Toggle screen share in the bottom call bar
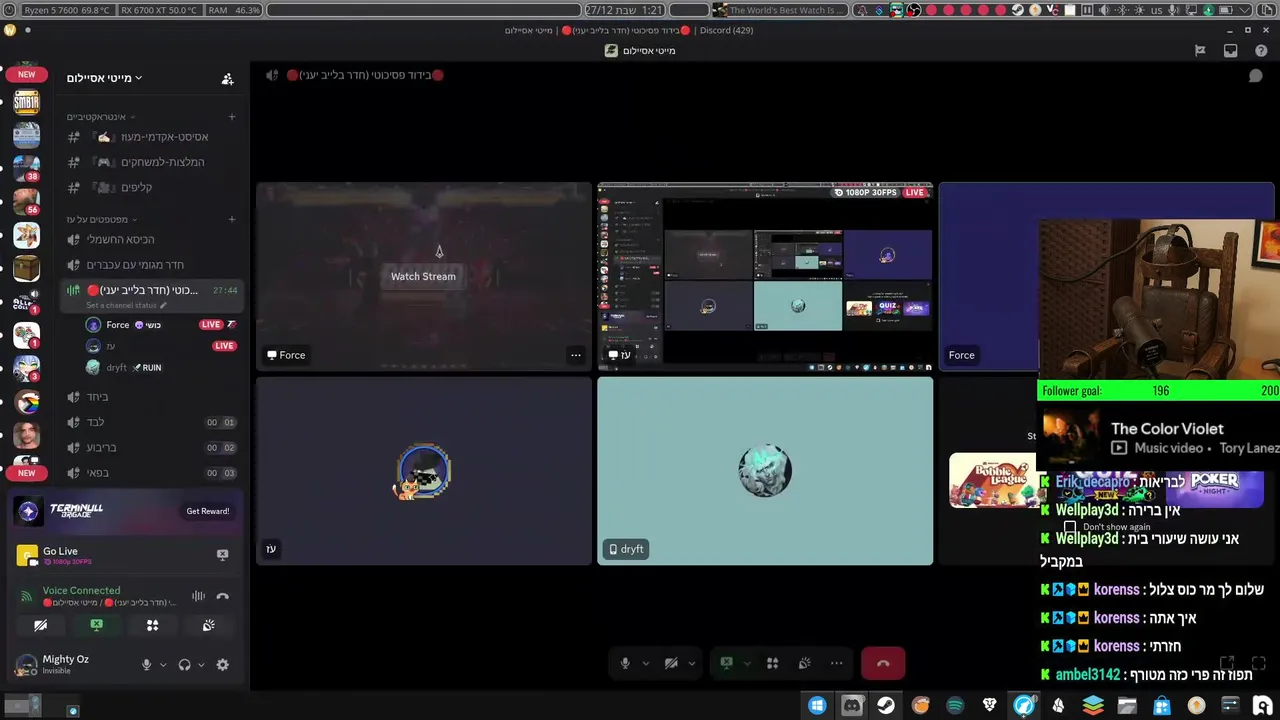The image size is (1280, 720). pyautogui.click(x=727, y=663)
